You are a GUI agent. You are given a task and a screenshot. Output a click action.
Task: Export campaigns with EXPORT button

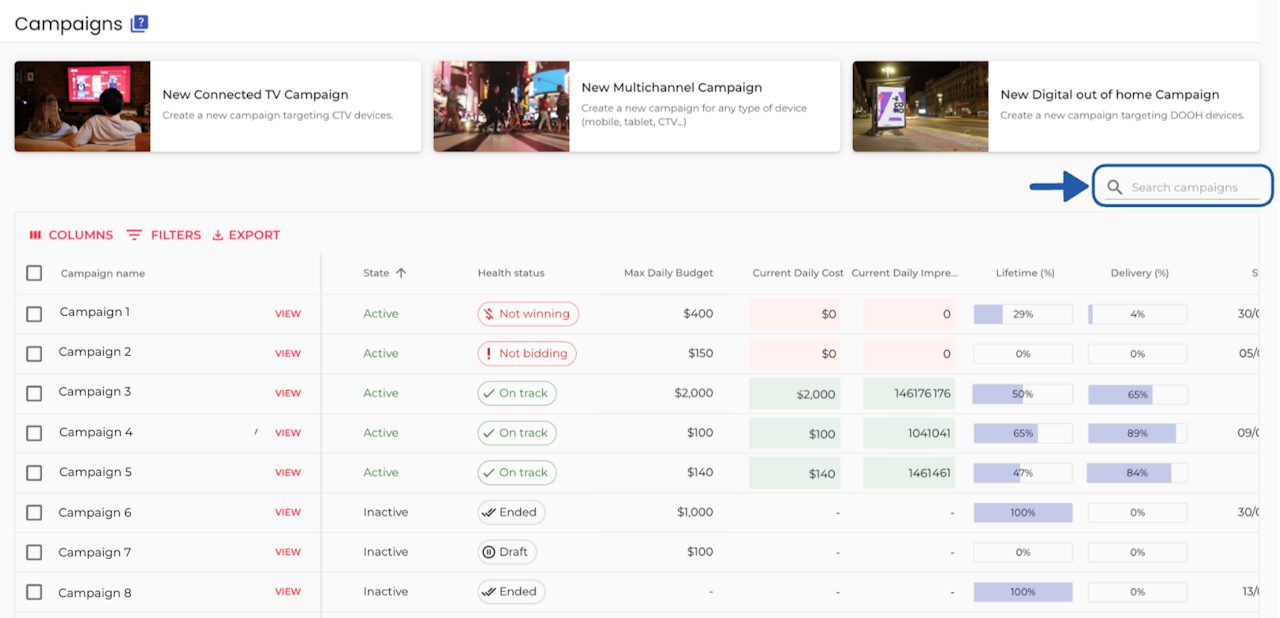(246, 235)
